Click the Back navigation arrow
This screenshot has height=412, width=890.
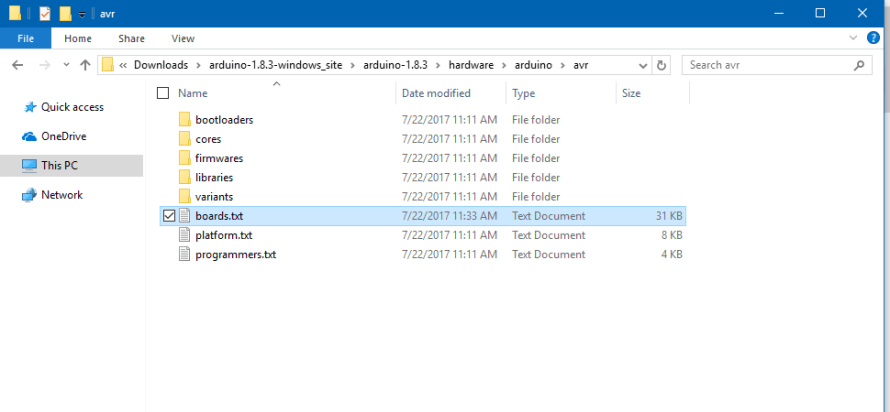[17, 65]
